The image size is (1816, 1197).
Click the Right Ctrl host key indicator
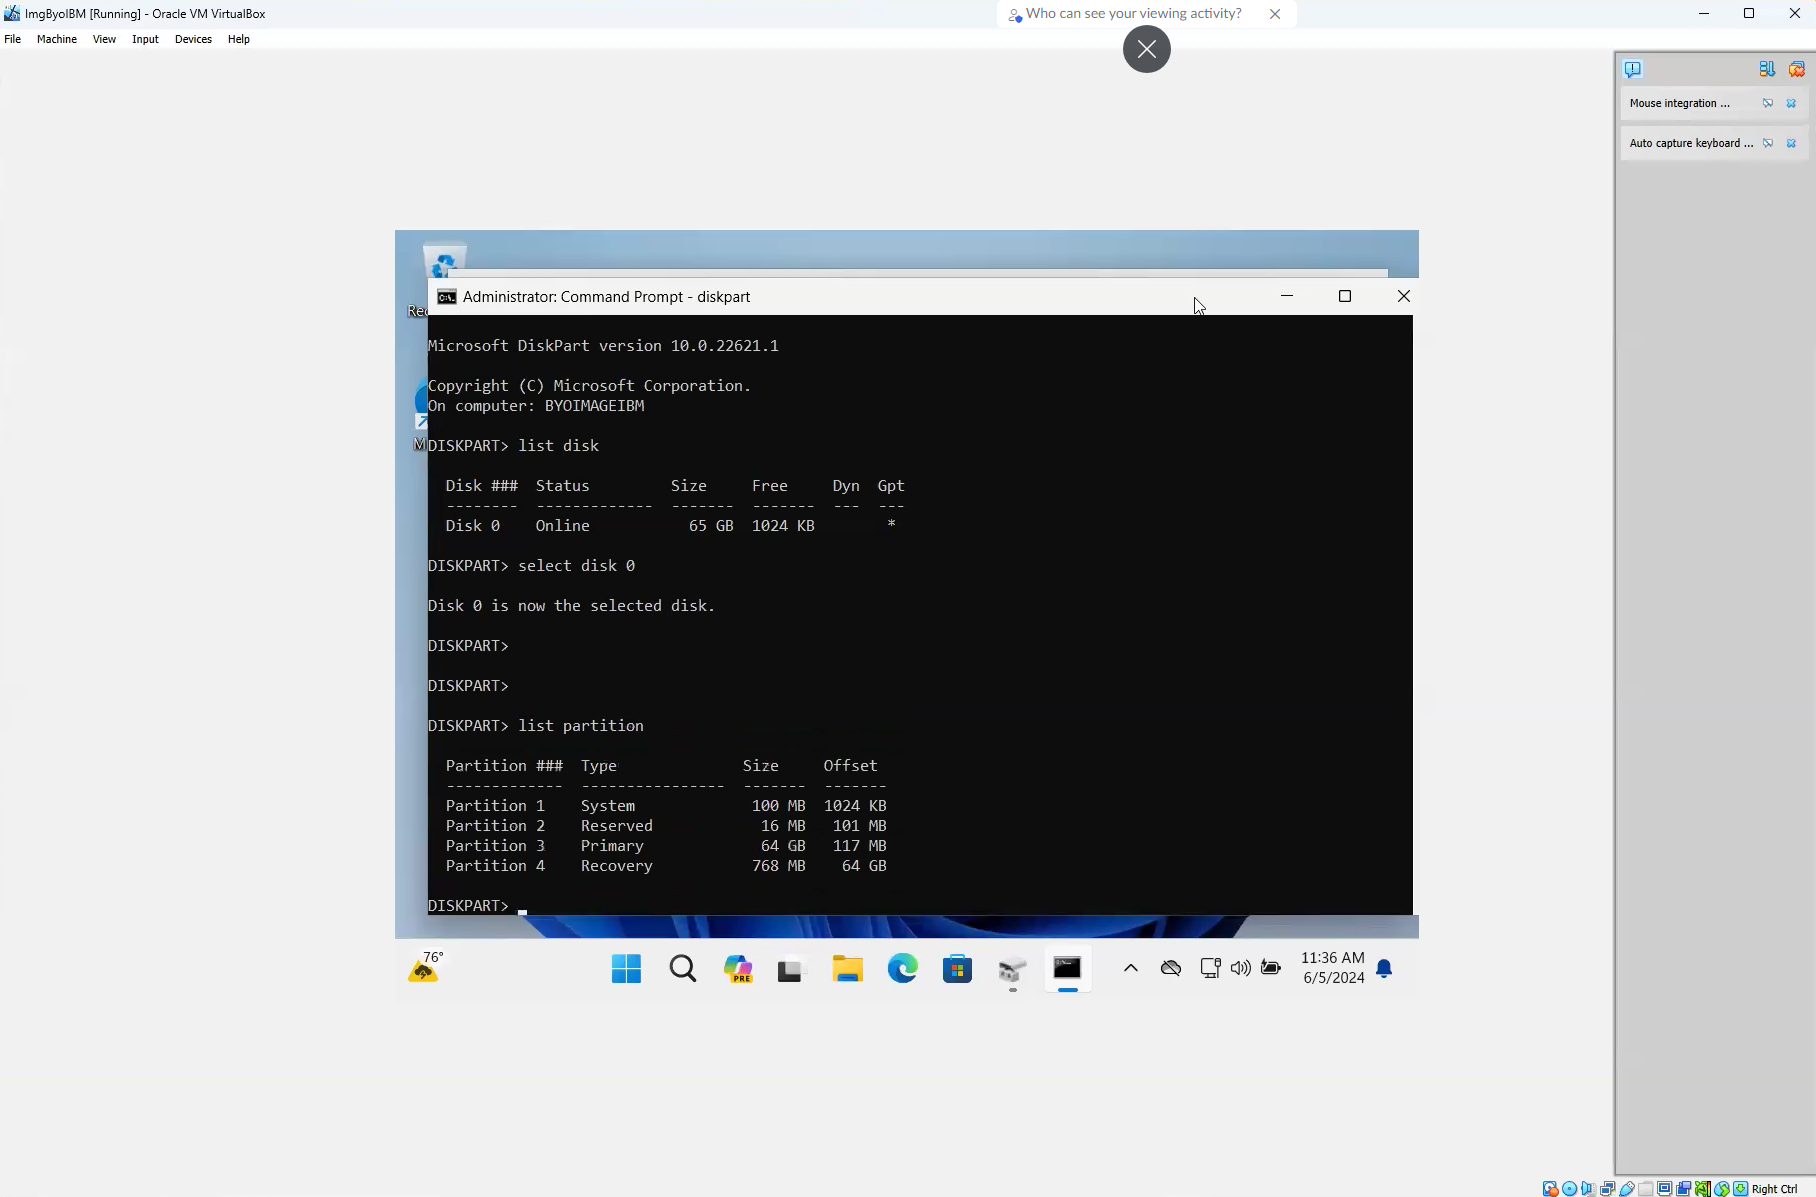tap(1775, 1189)
